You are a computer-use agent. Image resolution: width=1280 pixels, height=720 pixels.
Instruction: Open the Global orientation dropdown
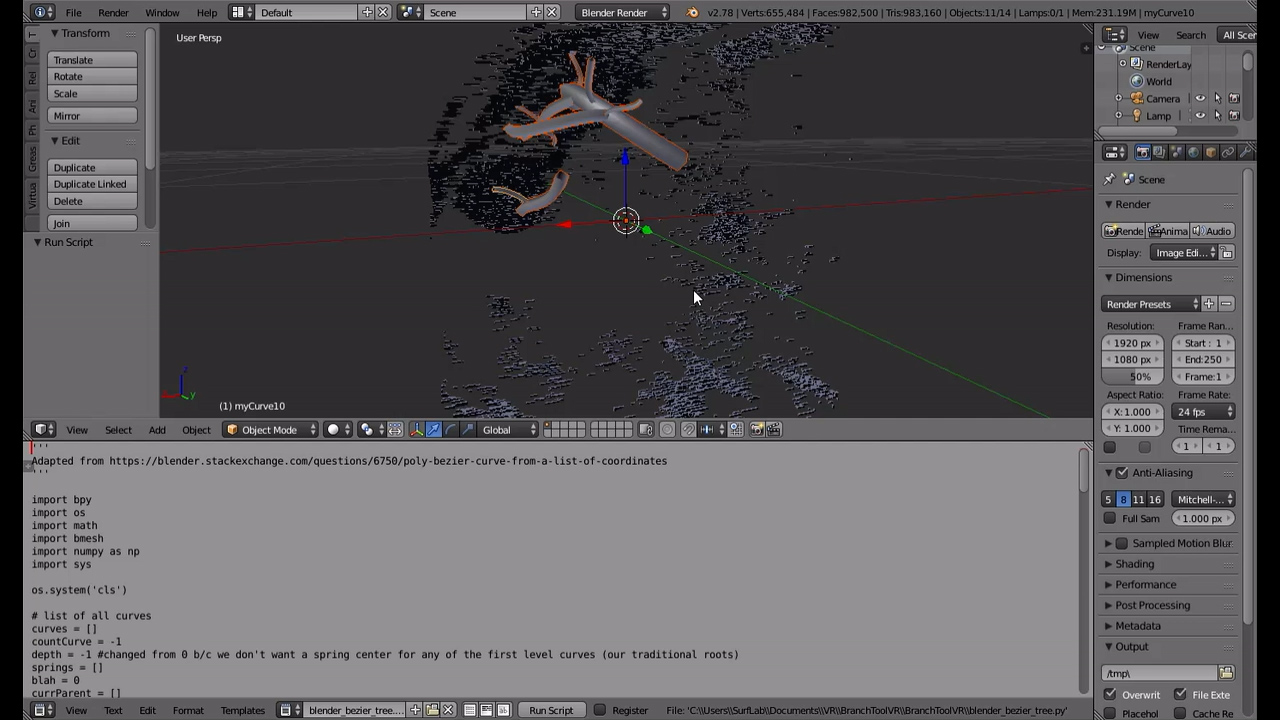click(508, 430)
